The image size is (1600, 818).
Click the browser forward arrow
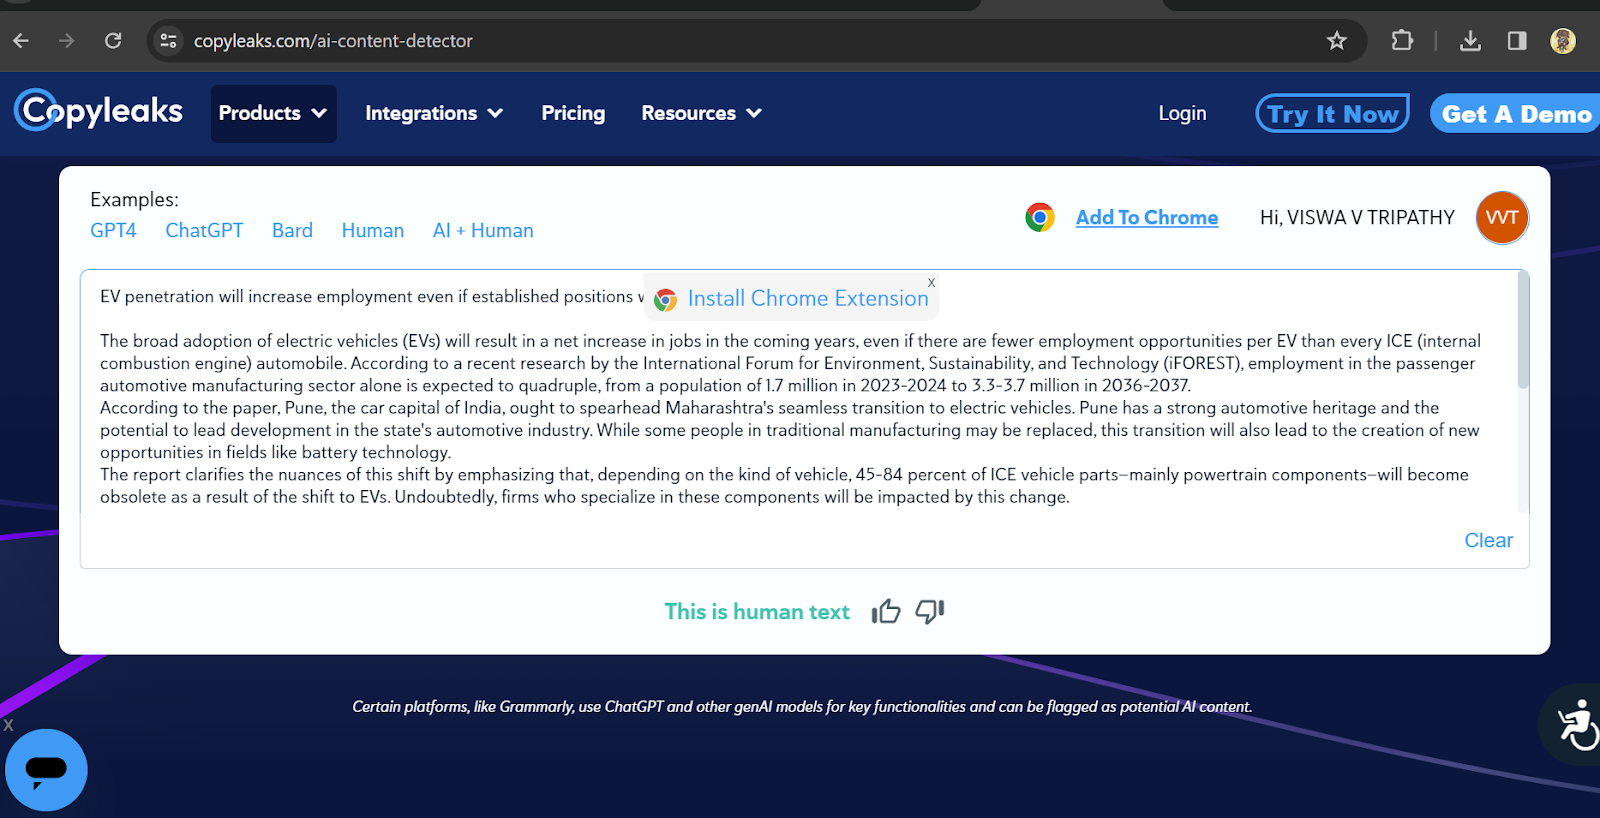(66, 41)
